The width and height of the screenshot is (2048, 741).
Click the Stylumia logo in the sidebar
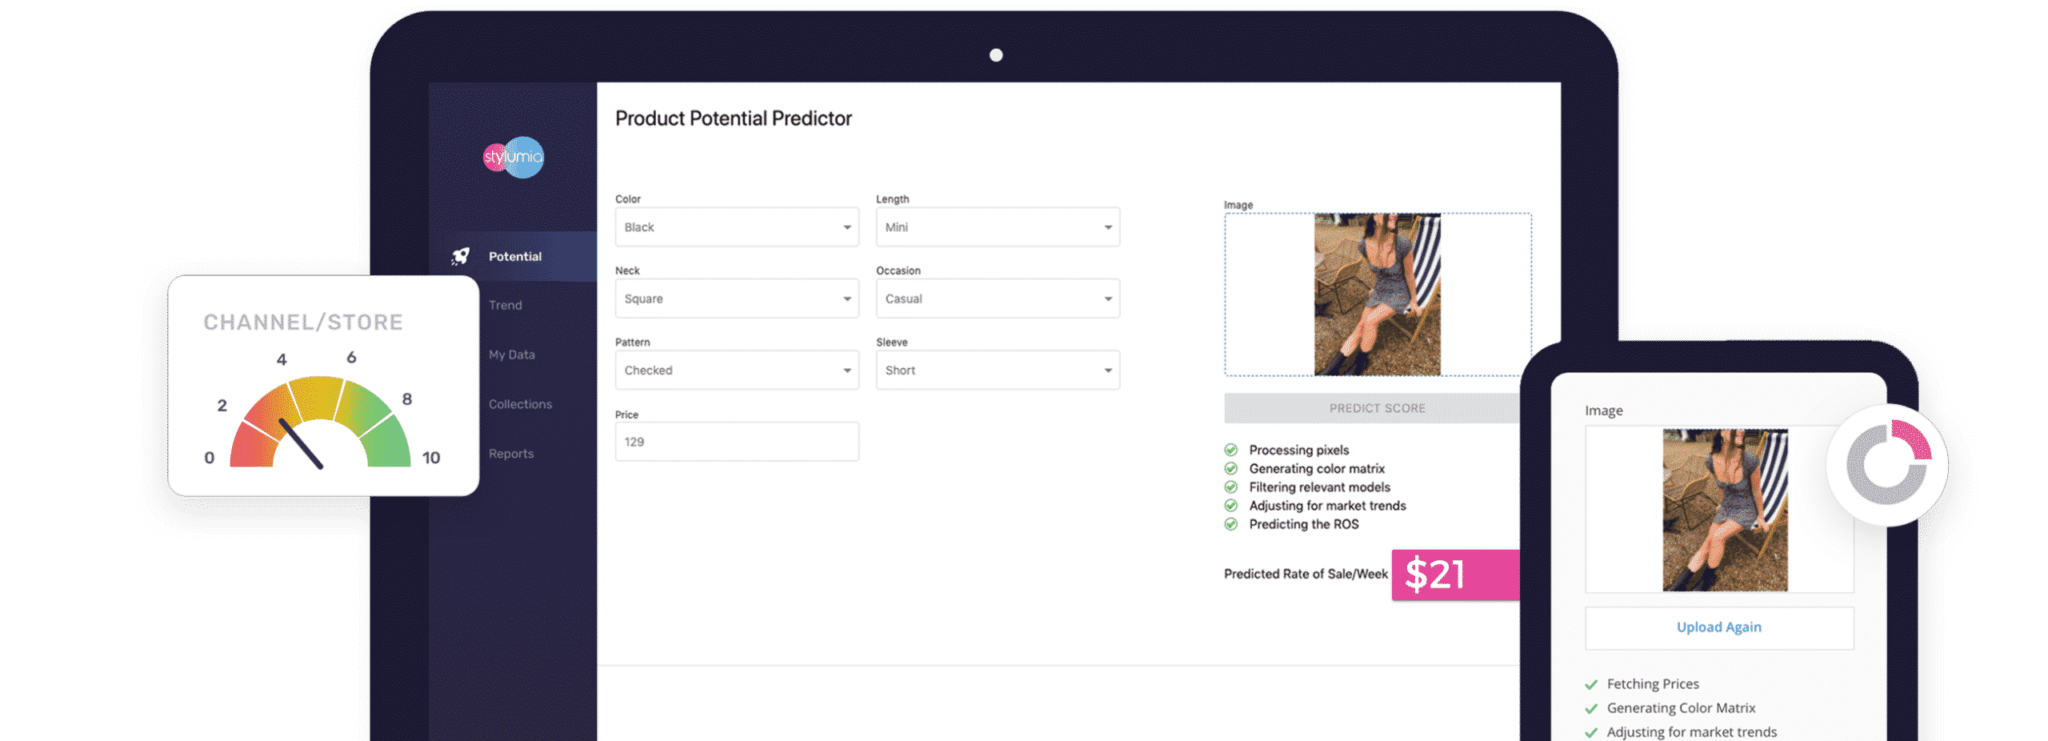click(513, 157)
